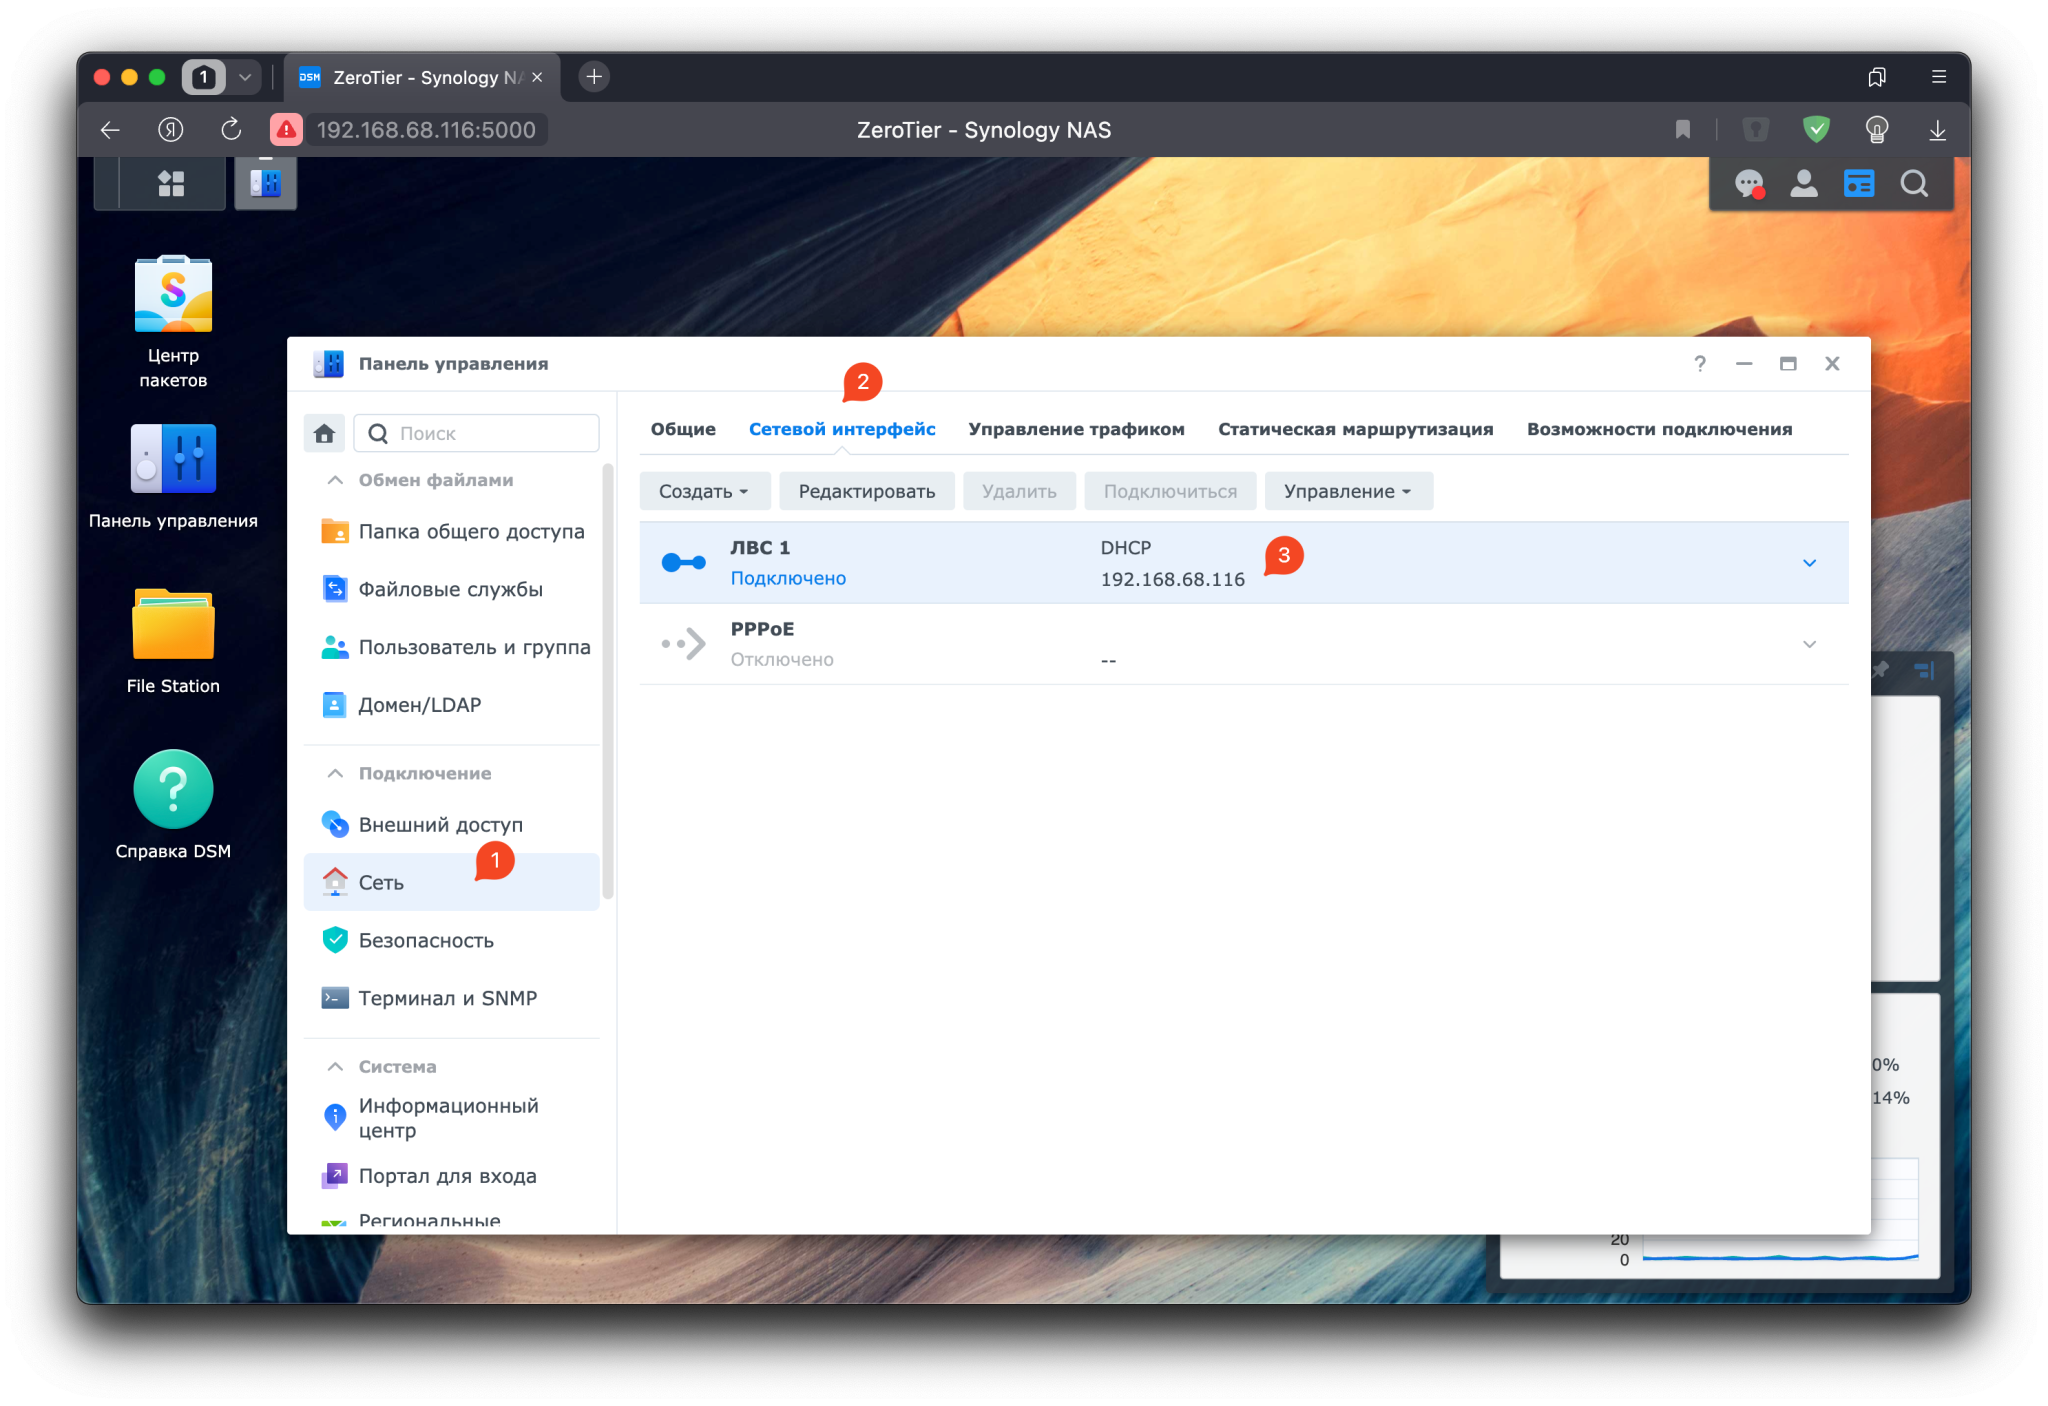Click Подключено link for ЛВС 1
The width and height of the screenshot is (2048, 1406).
tap(786, 578)
